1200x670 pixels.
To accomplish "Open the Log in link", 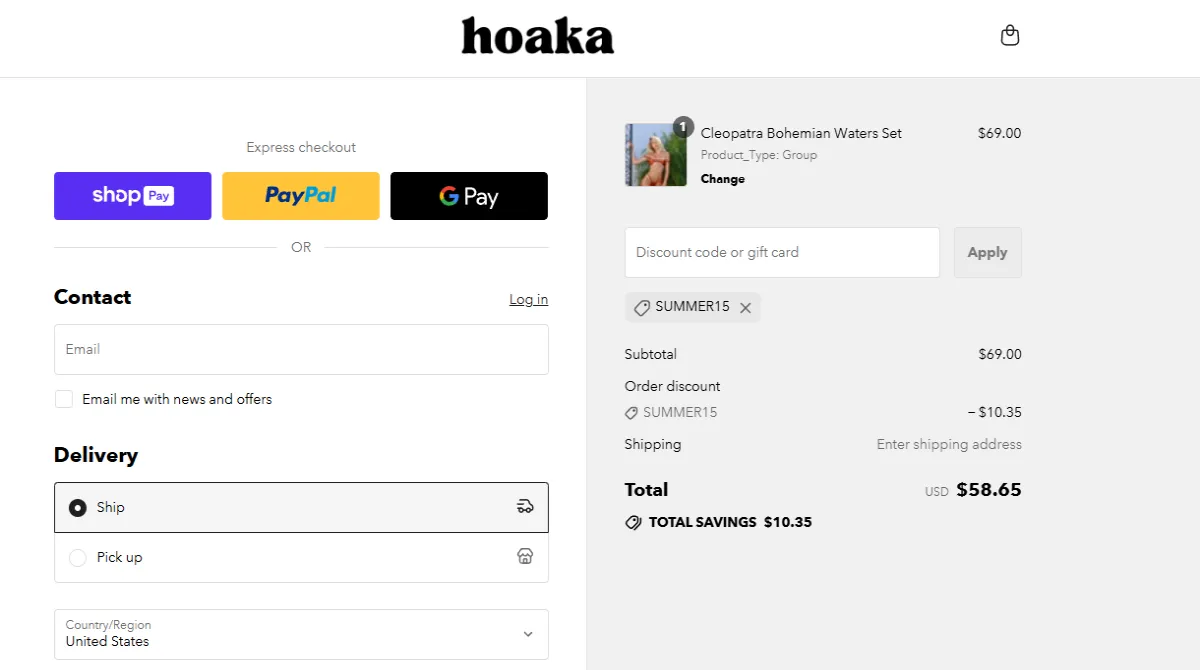I will coord(528,299).
